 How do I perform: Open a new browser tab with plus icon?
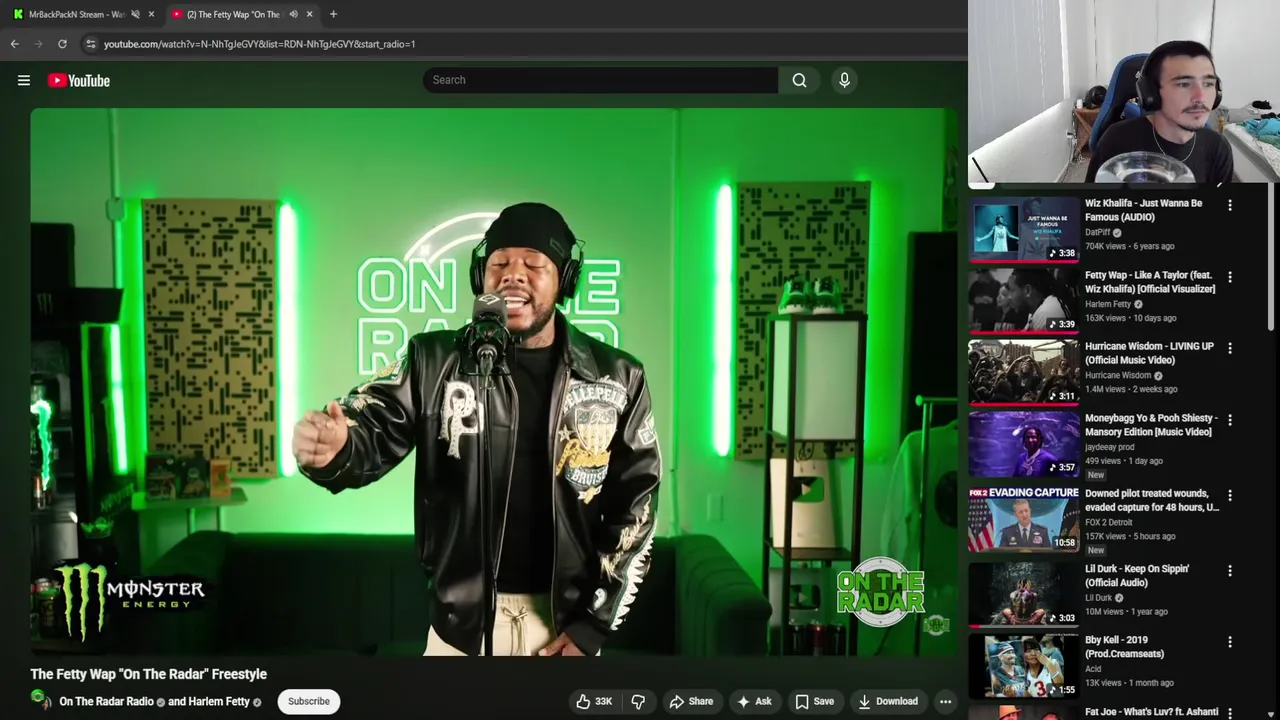[x=333, y=14]
